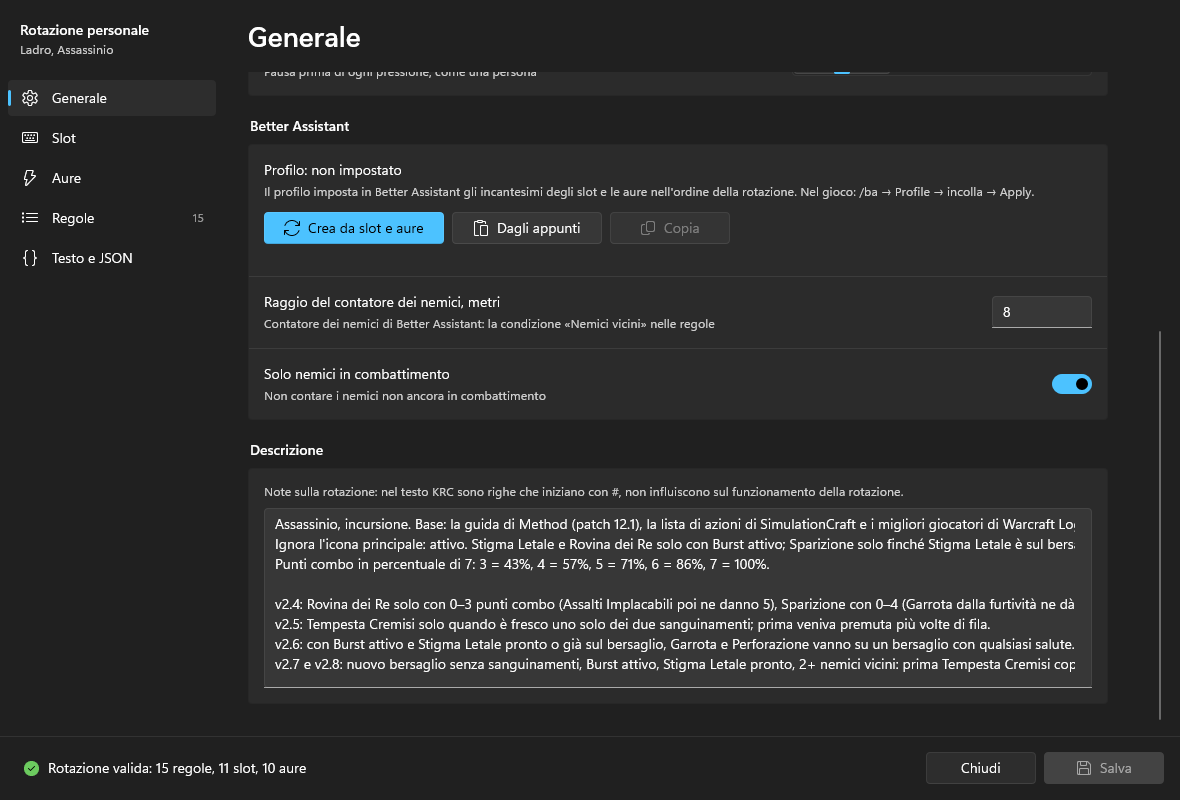Viewport: 1180px width, 800px height.
Task: Click the Rotazione personale title
Action: tap(84, 30)
